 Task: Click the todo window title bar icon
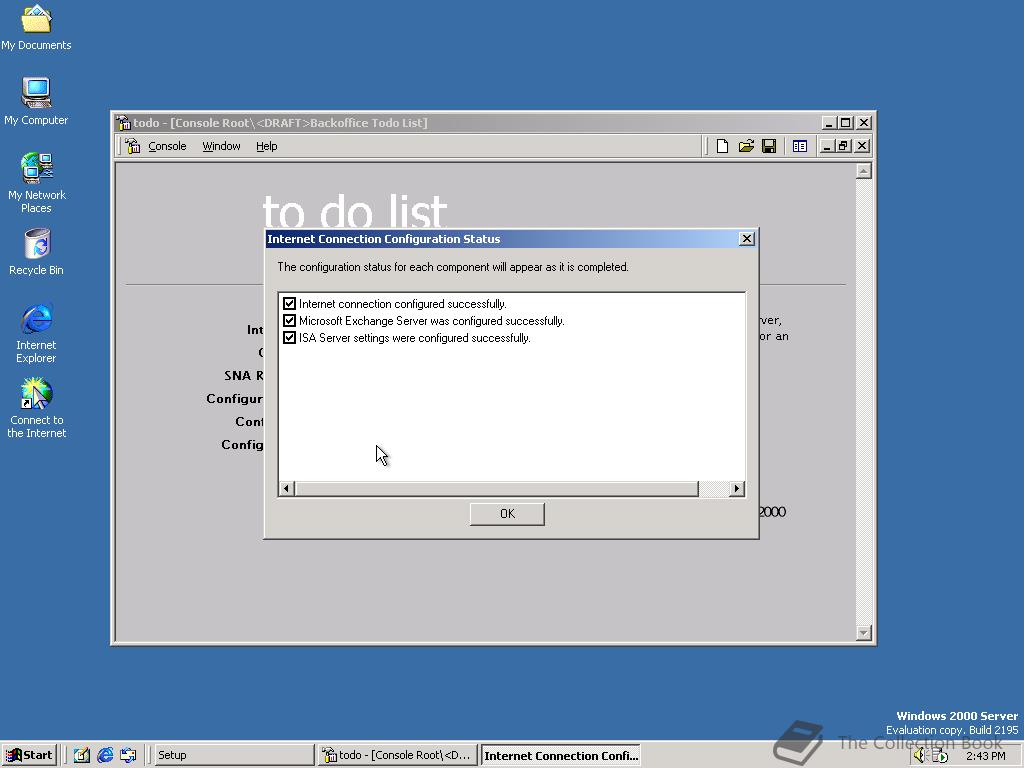pos(123,123)
